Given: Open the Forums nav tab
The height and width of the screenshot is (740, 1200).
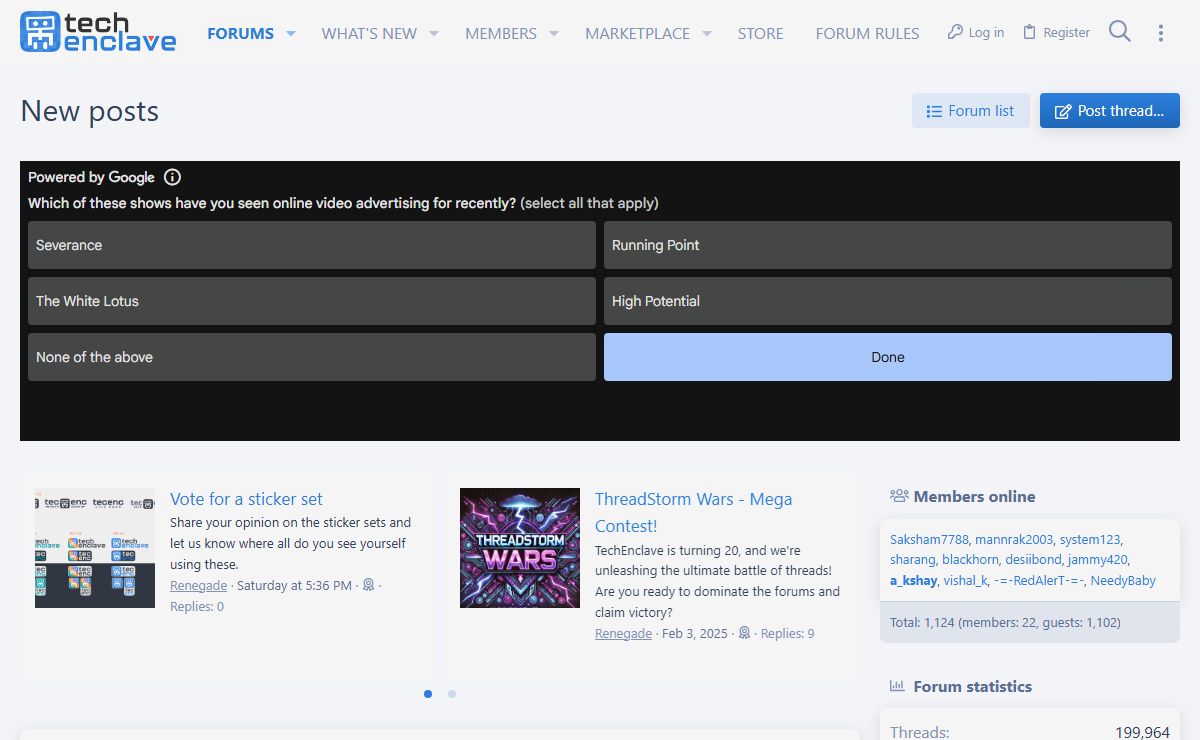Looking at the screenshot, I should click(240, 33).
